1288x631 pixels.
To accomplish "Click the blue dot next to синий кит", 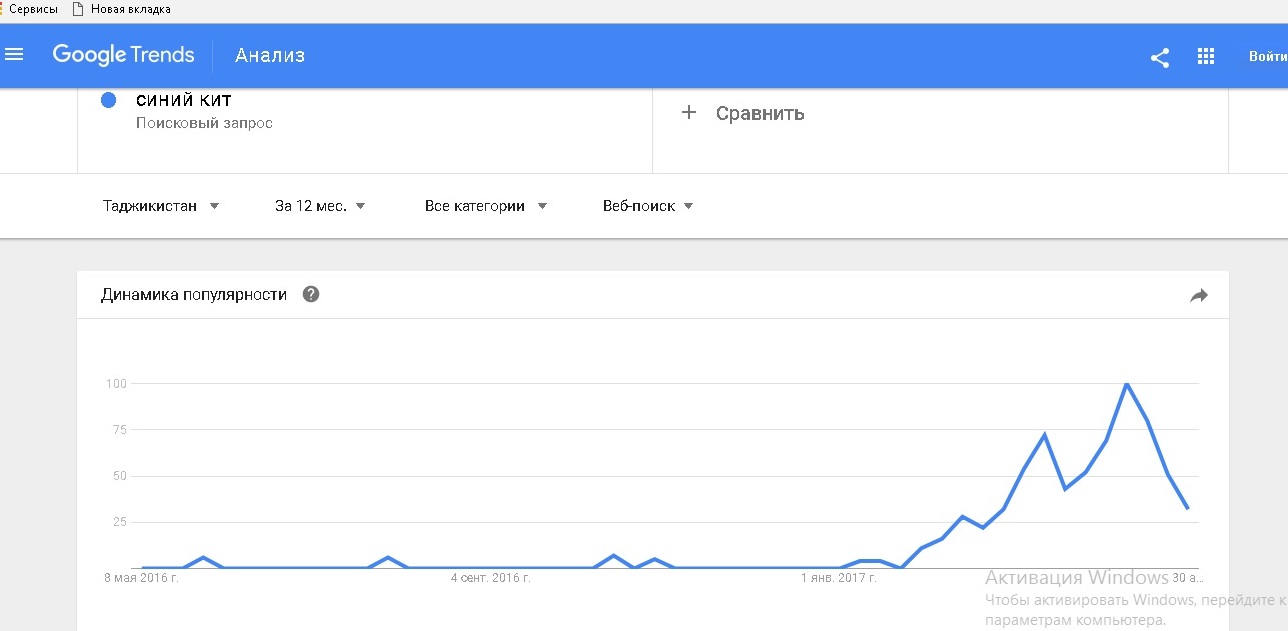I will pyautogui.click(x=109, y=100).
